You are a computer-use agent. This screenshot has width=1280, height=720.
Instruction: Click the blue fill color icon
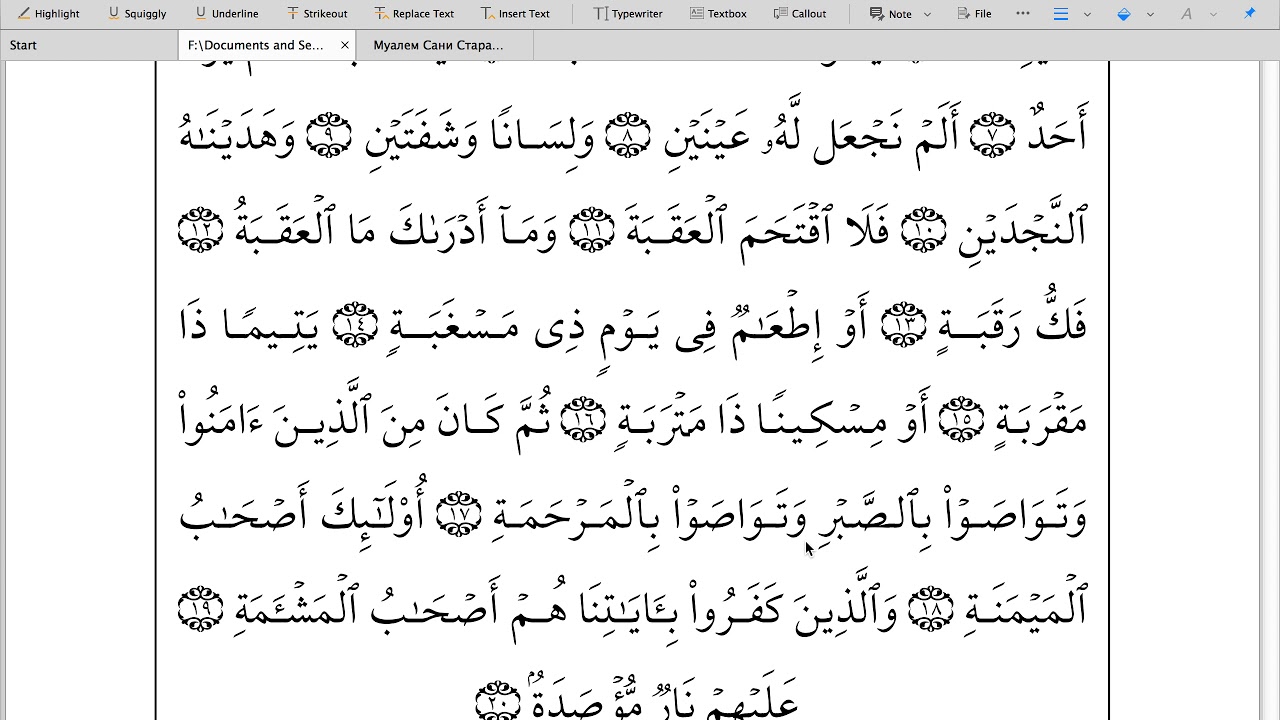tap(1124, 14)
